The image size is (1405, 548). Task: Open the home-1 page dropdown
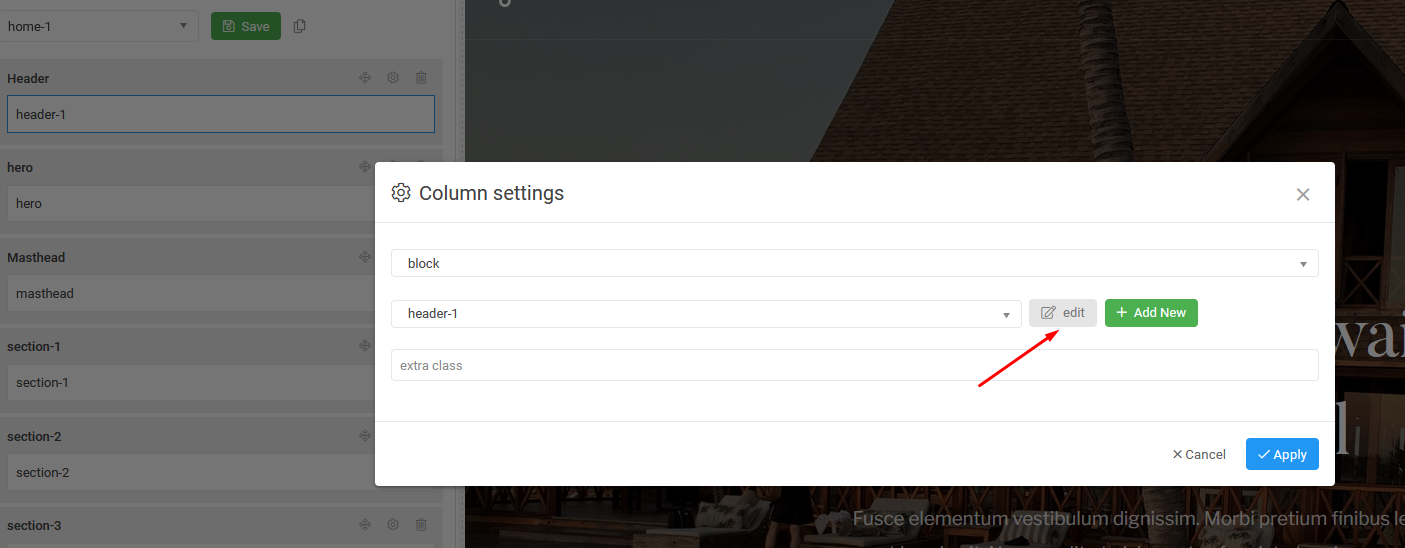tap(98, 26)
